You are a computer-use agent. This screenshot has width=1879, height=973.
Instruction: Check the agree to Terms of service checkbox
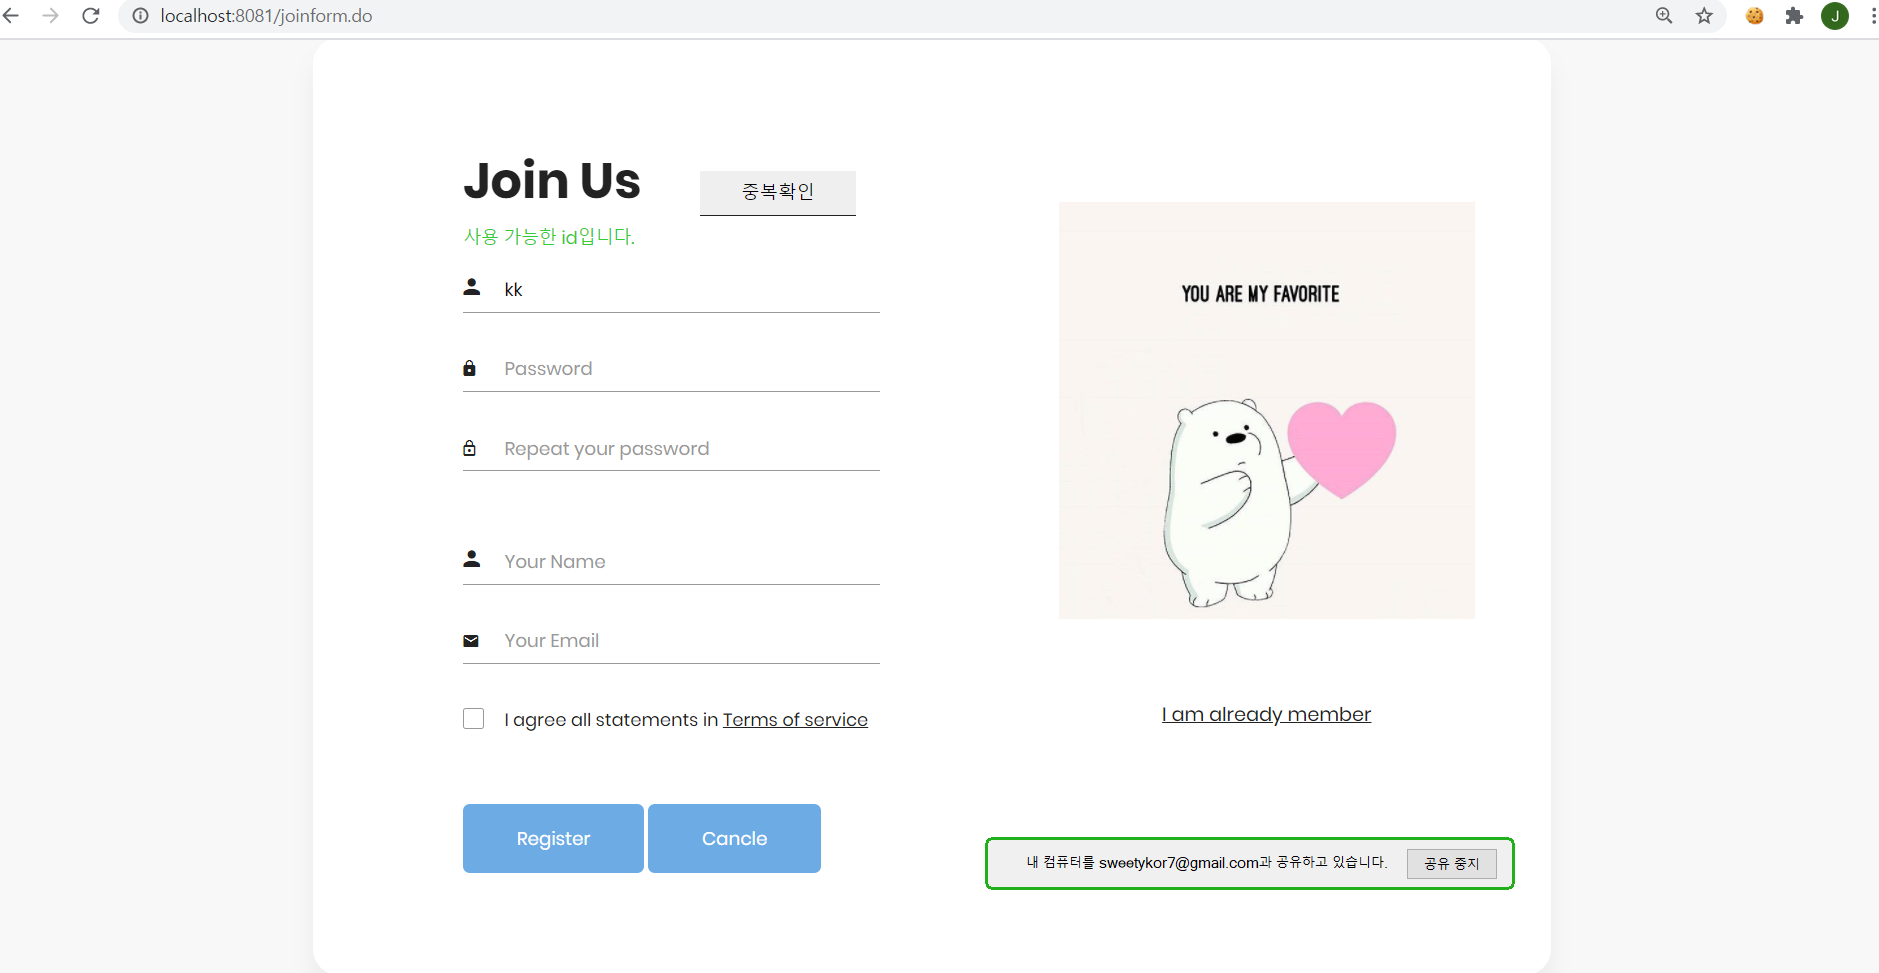pyautogui.click(x=473, y=718)
